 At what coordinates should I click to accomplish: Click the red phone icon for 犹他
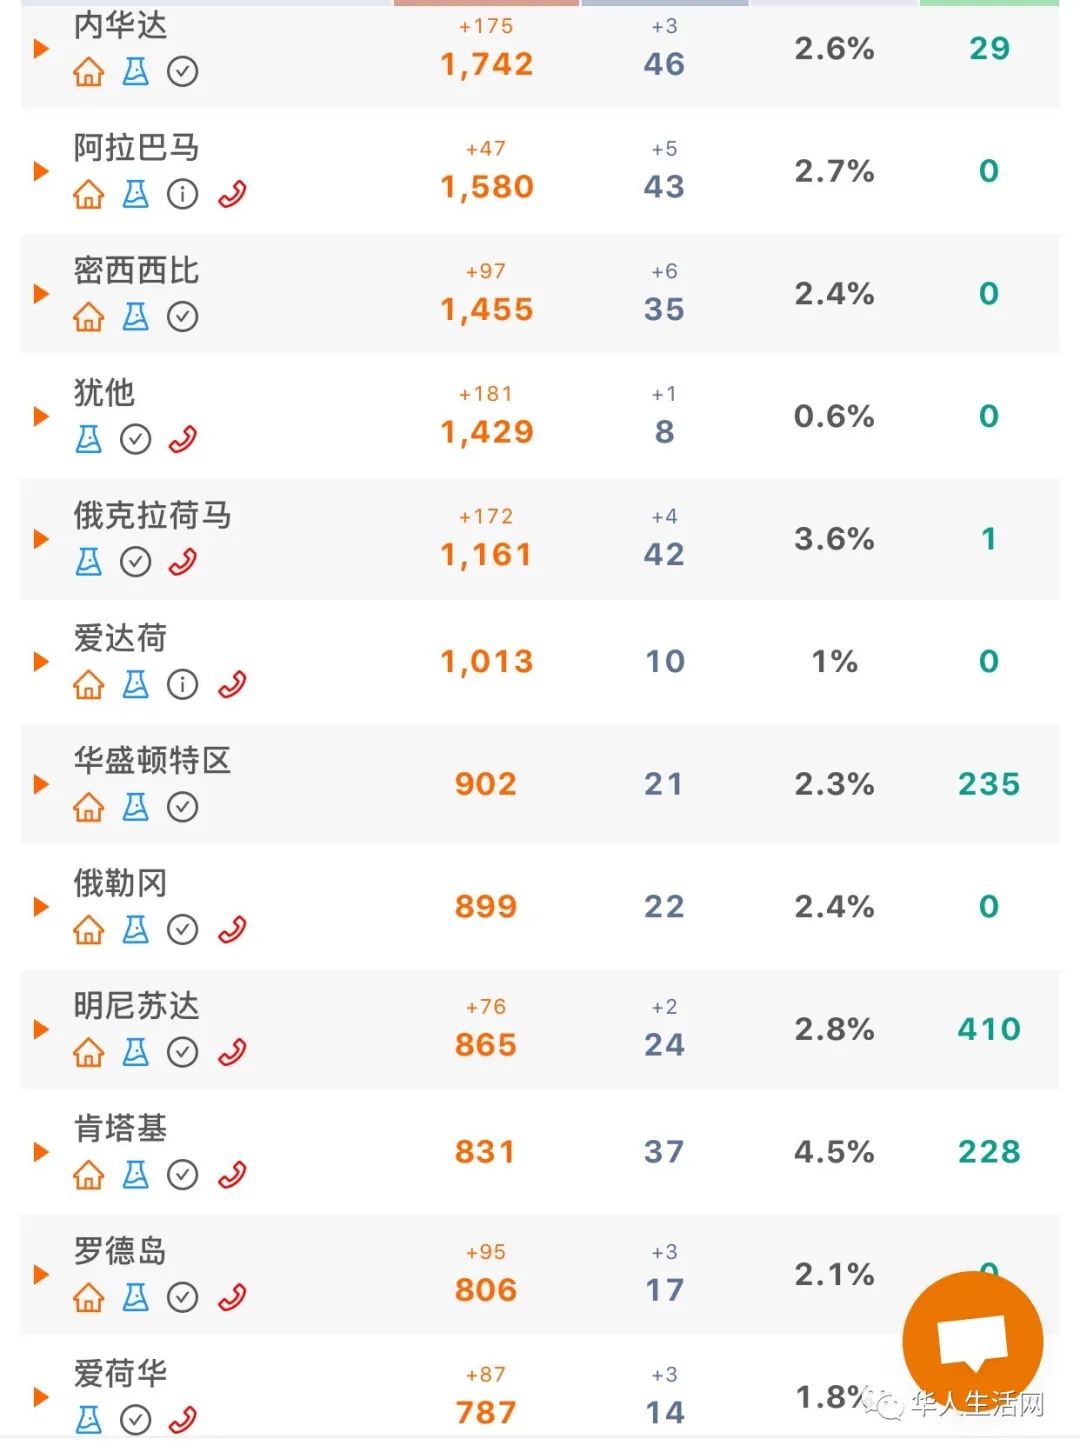pos(183,439)
